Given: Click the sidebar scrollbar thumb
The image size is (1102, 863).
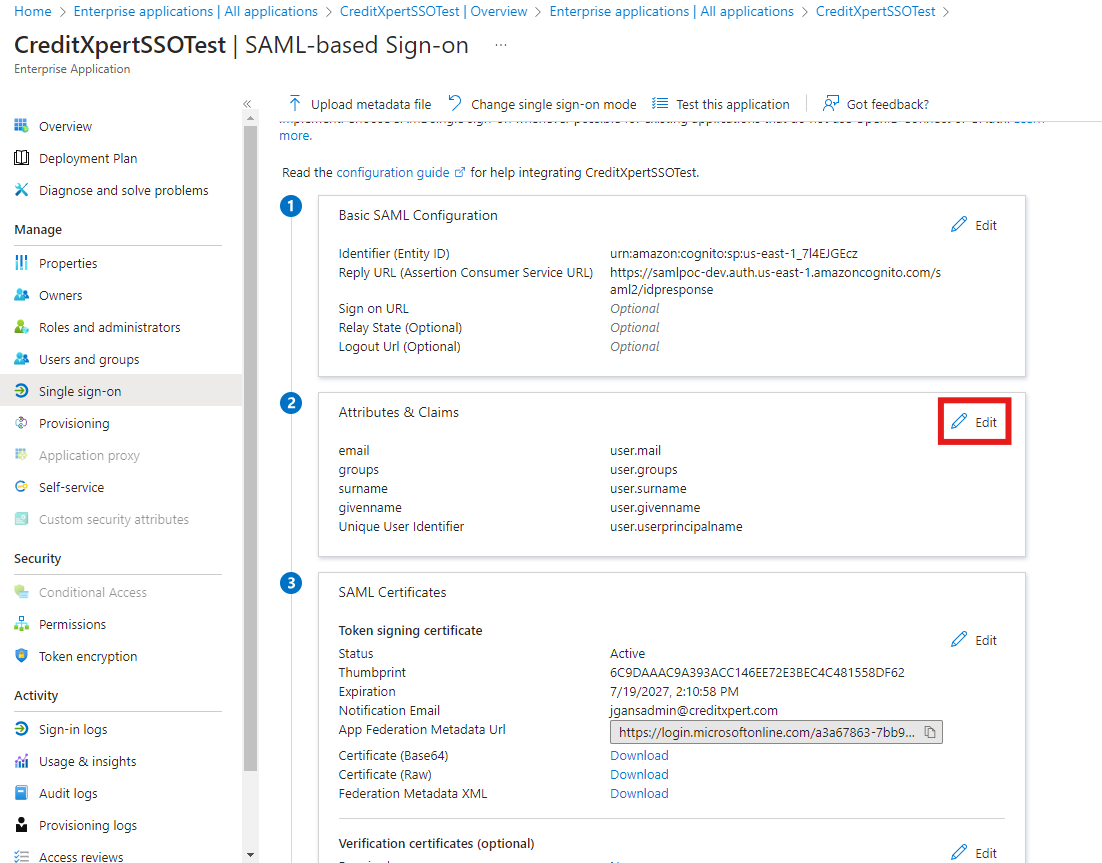Looking at the screenshot, I should [250, 448].
